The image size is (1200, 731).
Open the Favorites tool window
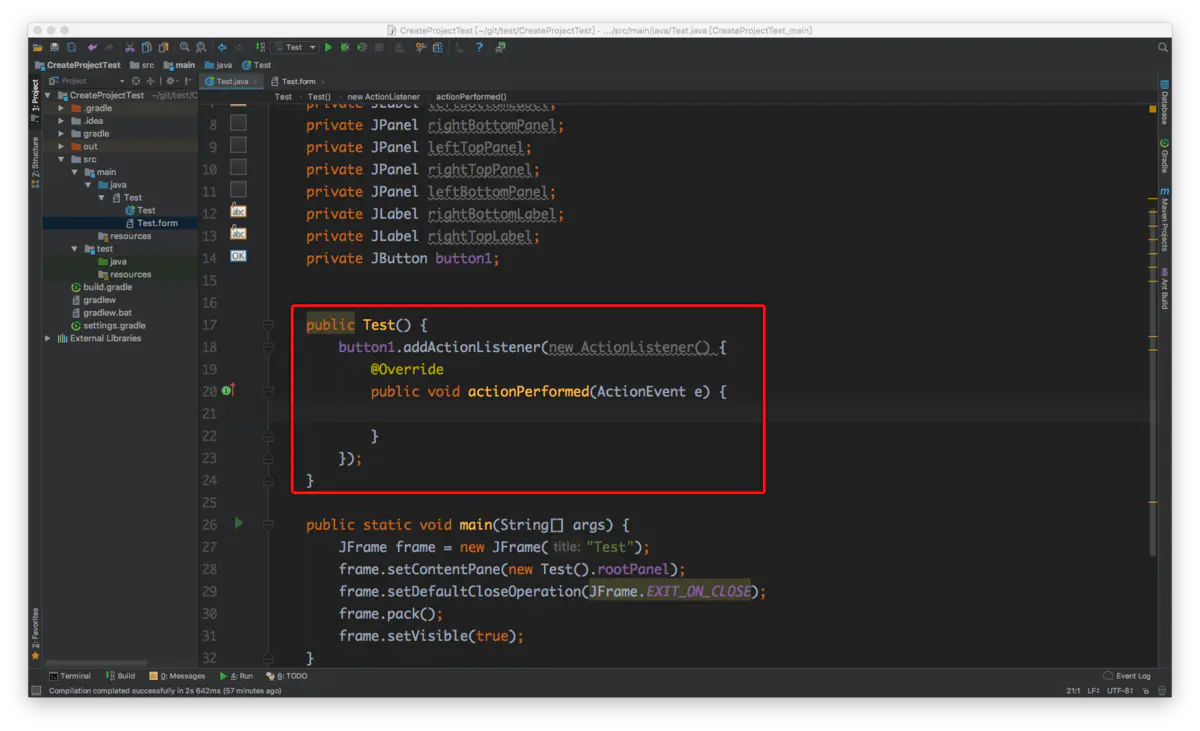click(35, 634)
